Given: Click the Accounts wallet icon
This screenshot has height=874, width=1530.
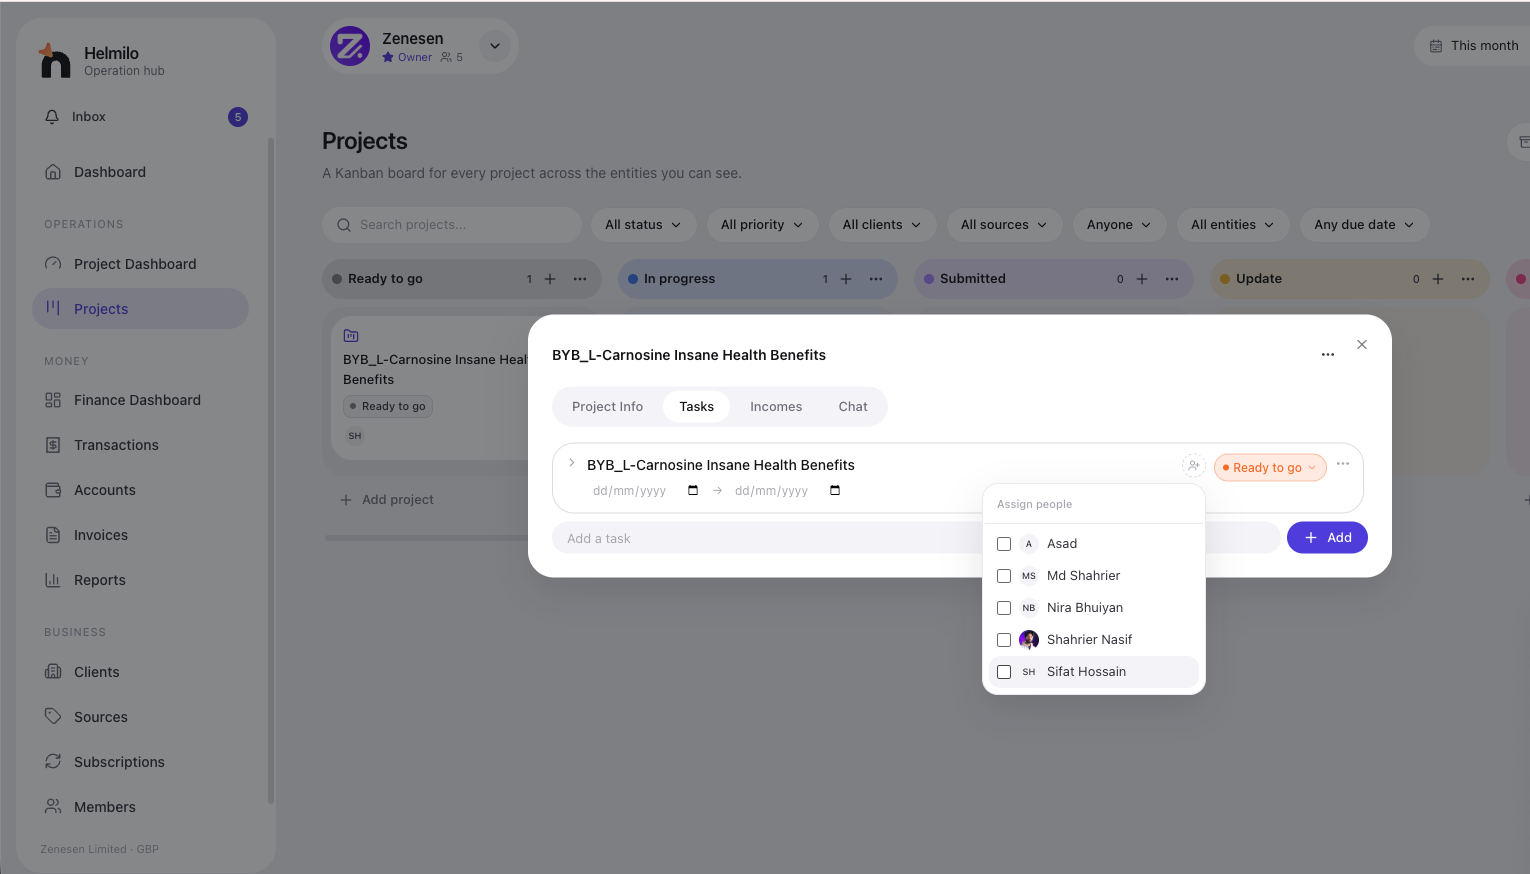Looking at the screenshot, I should point(53,490).
